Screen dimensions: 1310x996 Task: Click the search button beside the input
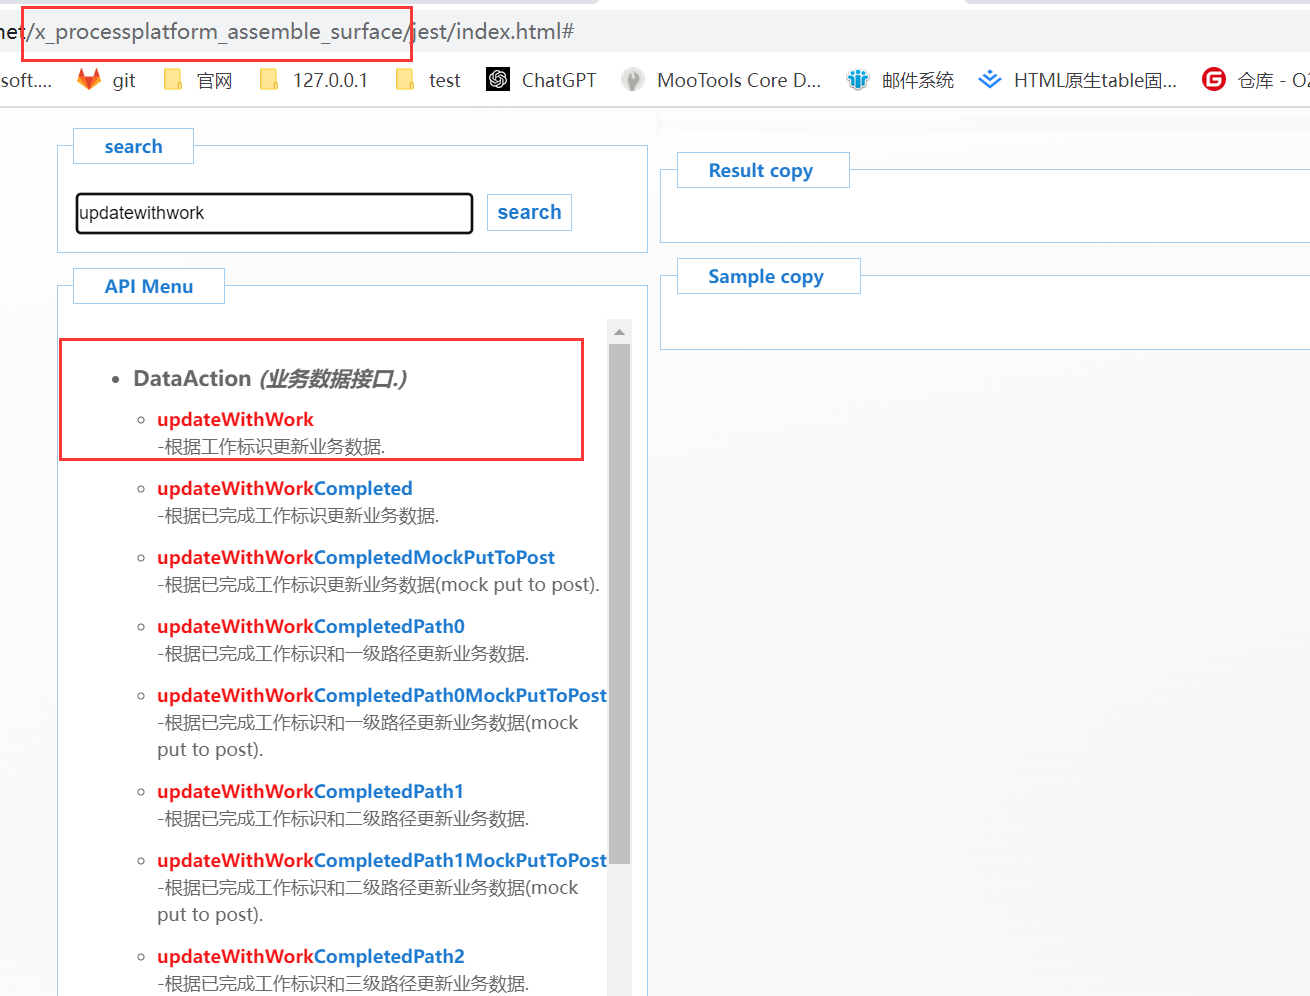[529, 212]
